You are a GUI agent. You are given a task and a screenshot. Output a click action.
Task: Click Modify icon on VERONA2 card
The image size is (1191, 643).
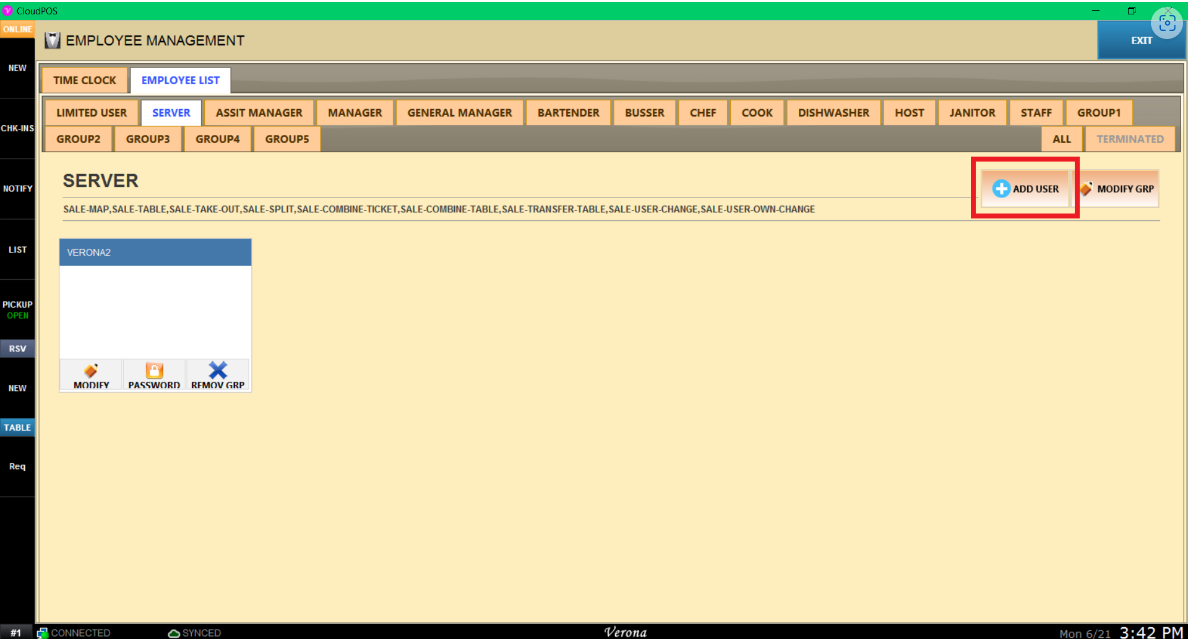[91, 370]
